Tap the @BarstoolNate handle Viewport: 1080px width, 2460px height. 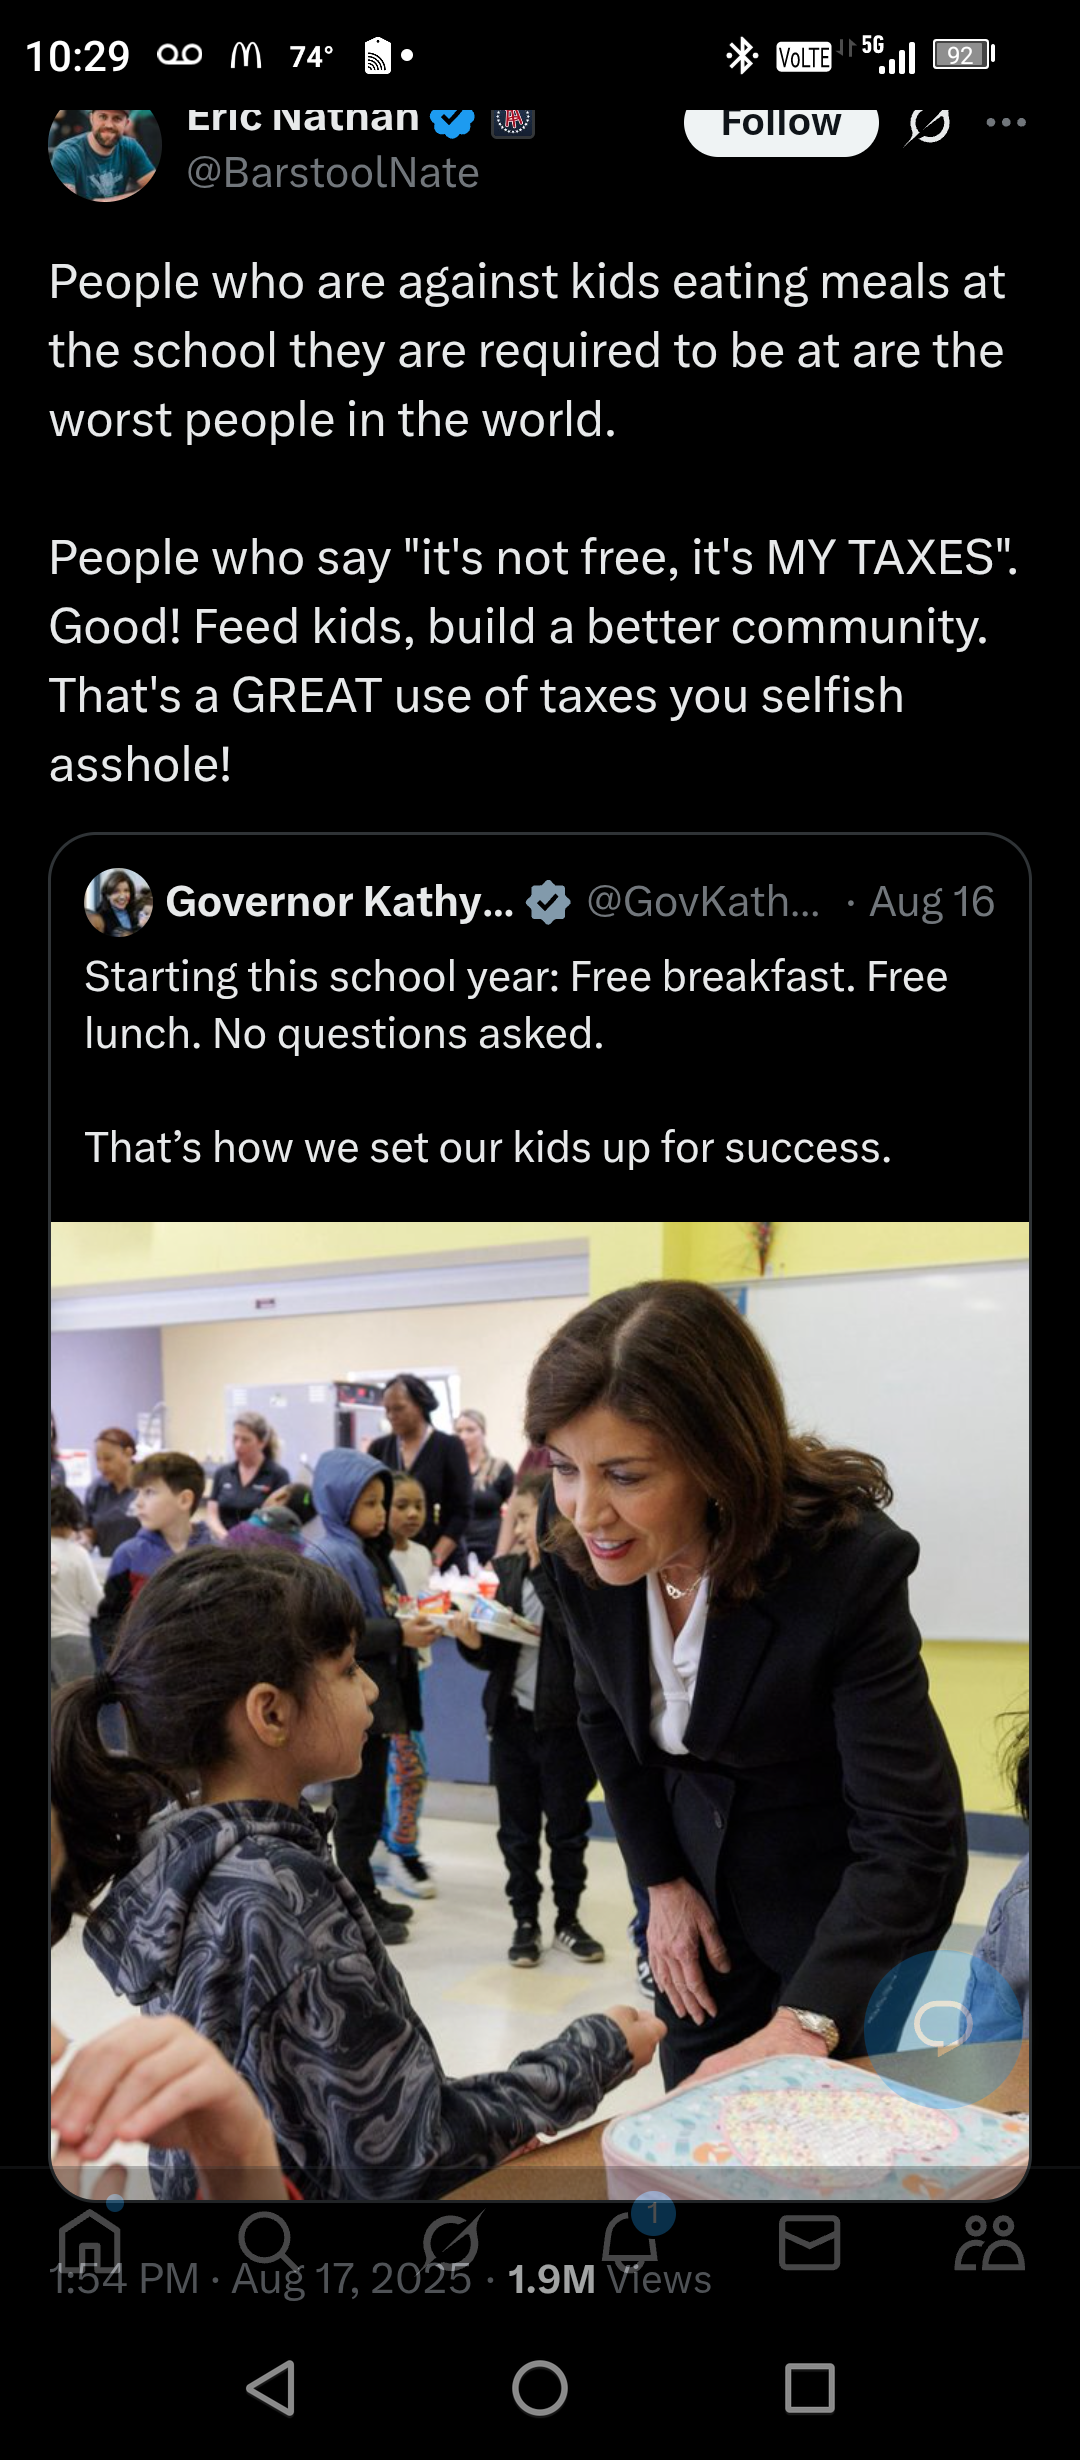(x=333, y=173)
